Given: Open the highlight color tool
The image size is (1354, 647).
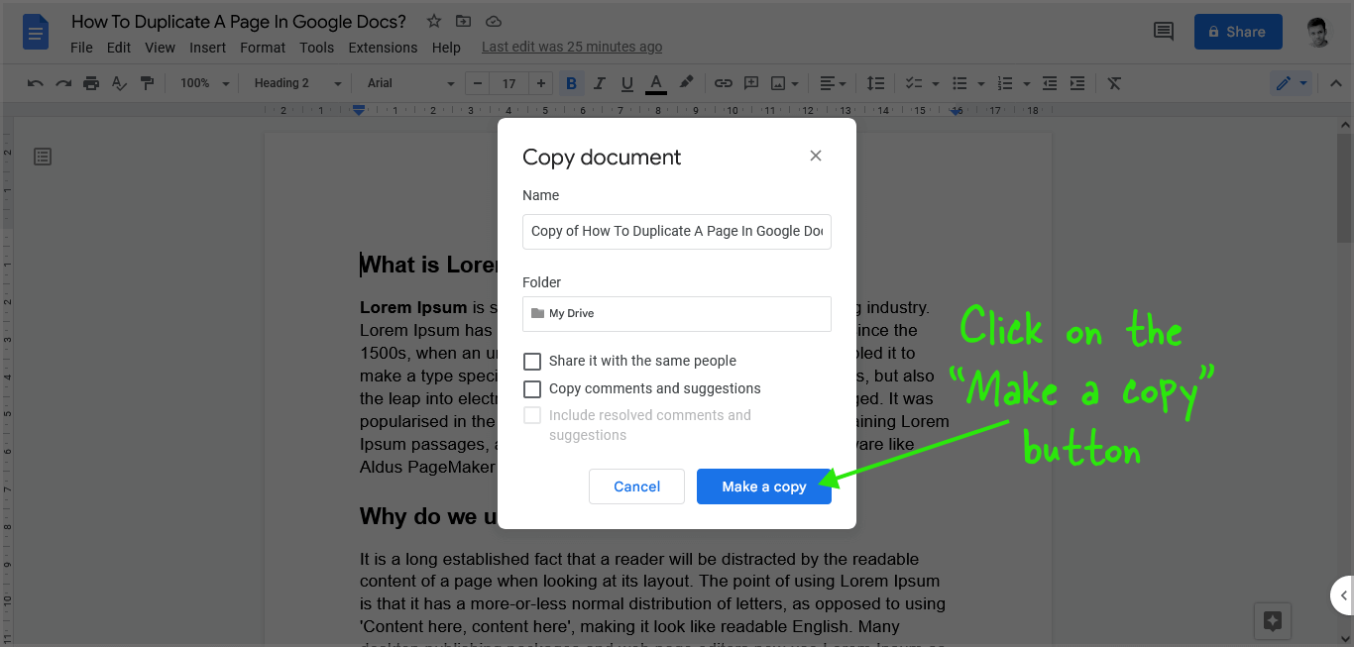Looking at the screenshot, I should tap(686, 83).
